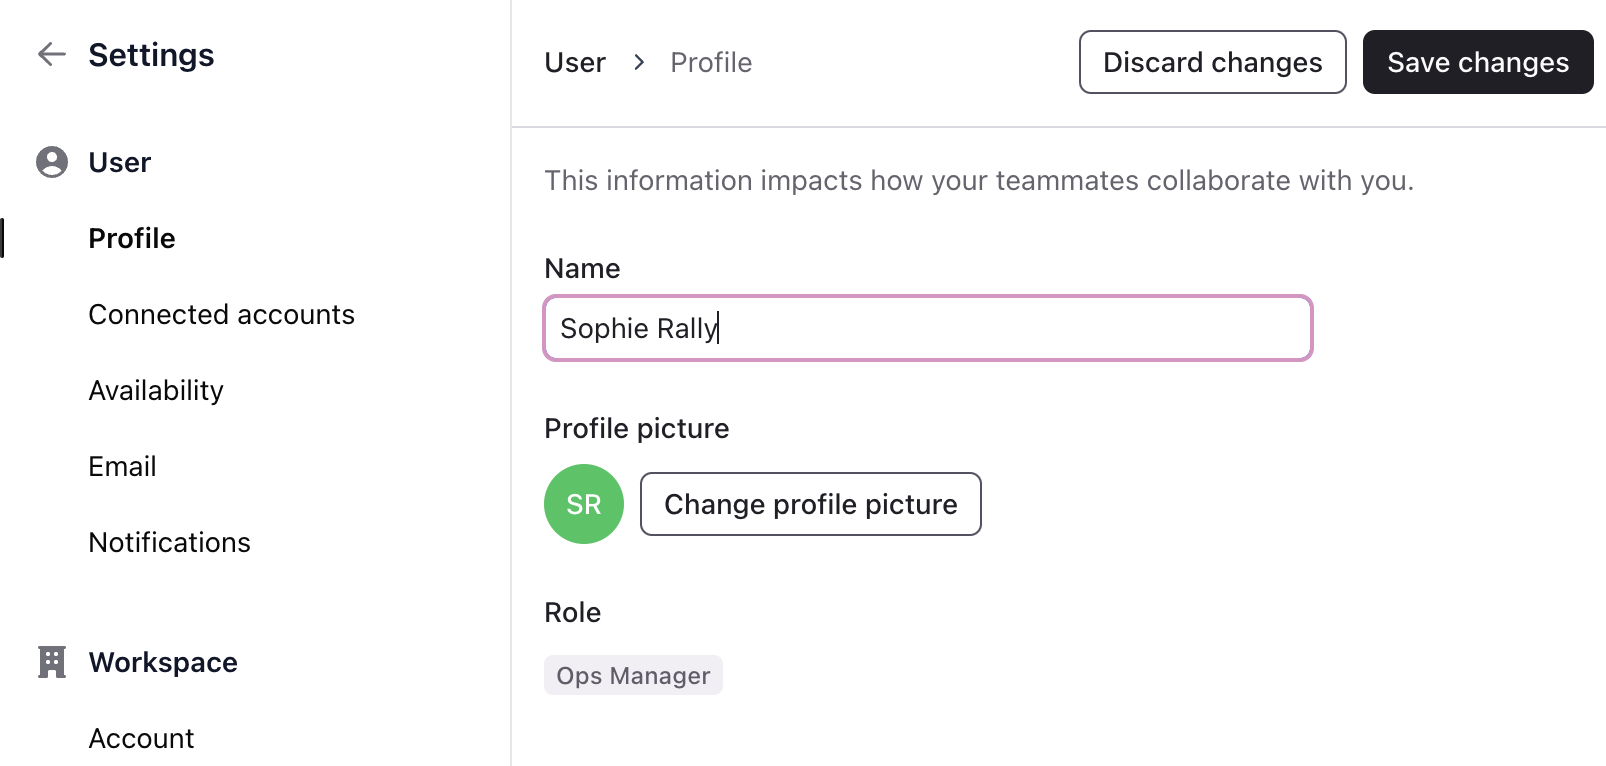Click Change profile picture button
Screen dimensions: 1606x766
(810, 504)
